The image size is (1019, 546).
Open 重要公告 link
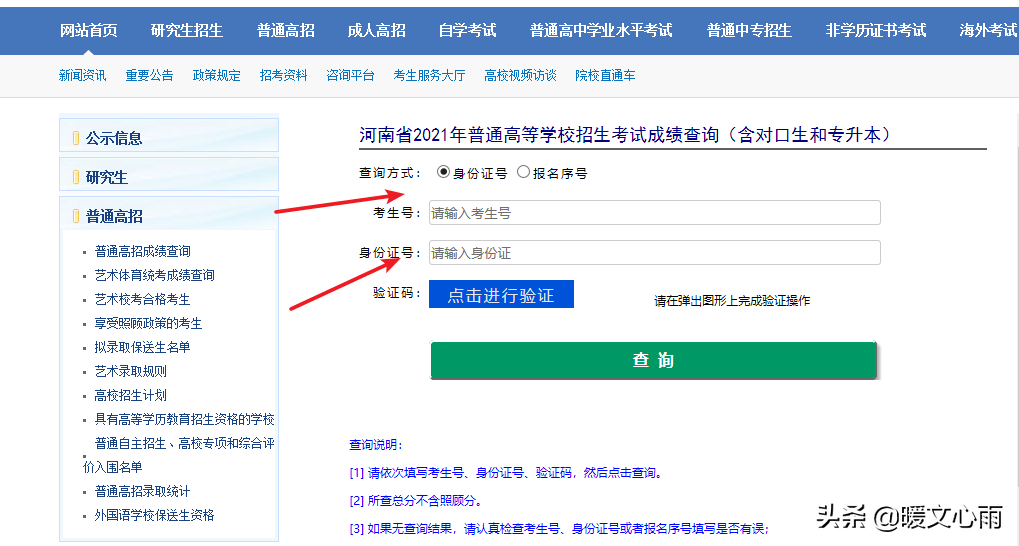pyautogui.click(x=149, y=75)
